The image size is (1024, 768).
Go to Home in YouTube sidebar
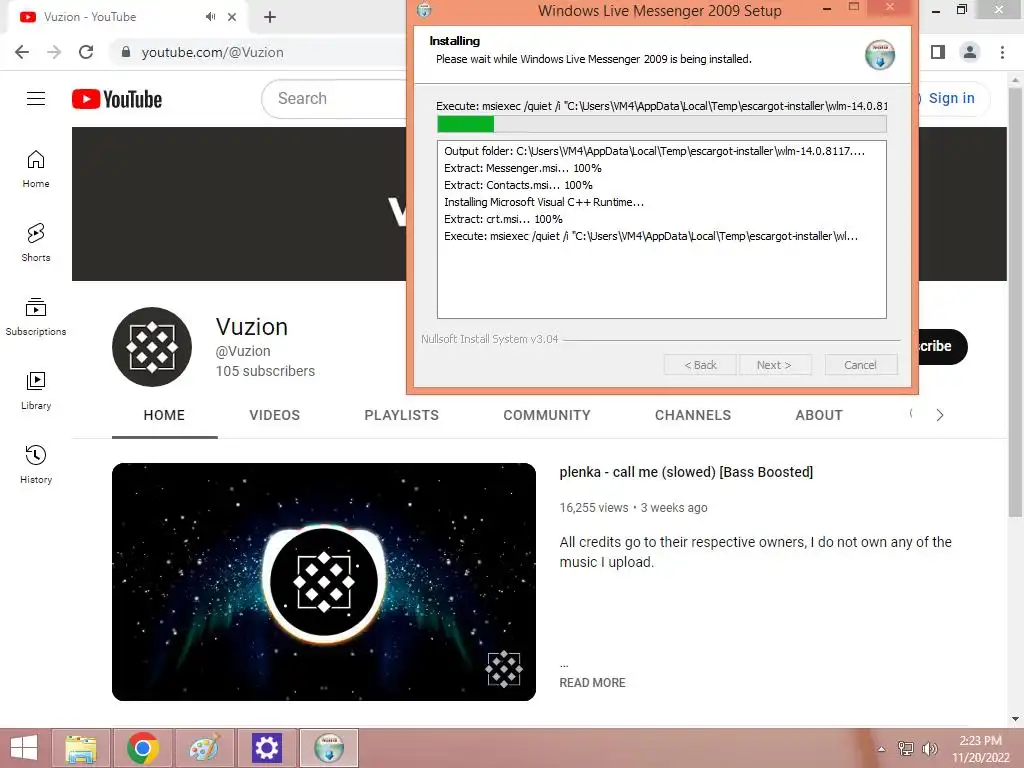[36, 169]
